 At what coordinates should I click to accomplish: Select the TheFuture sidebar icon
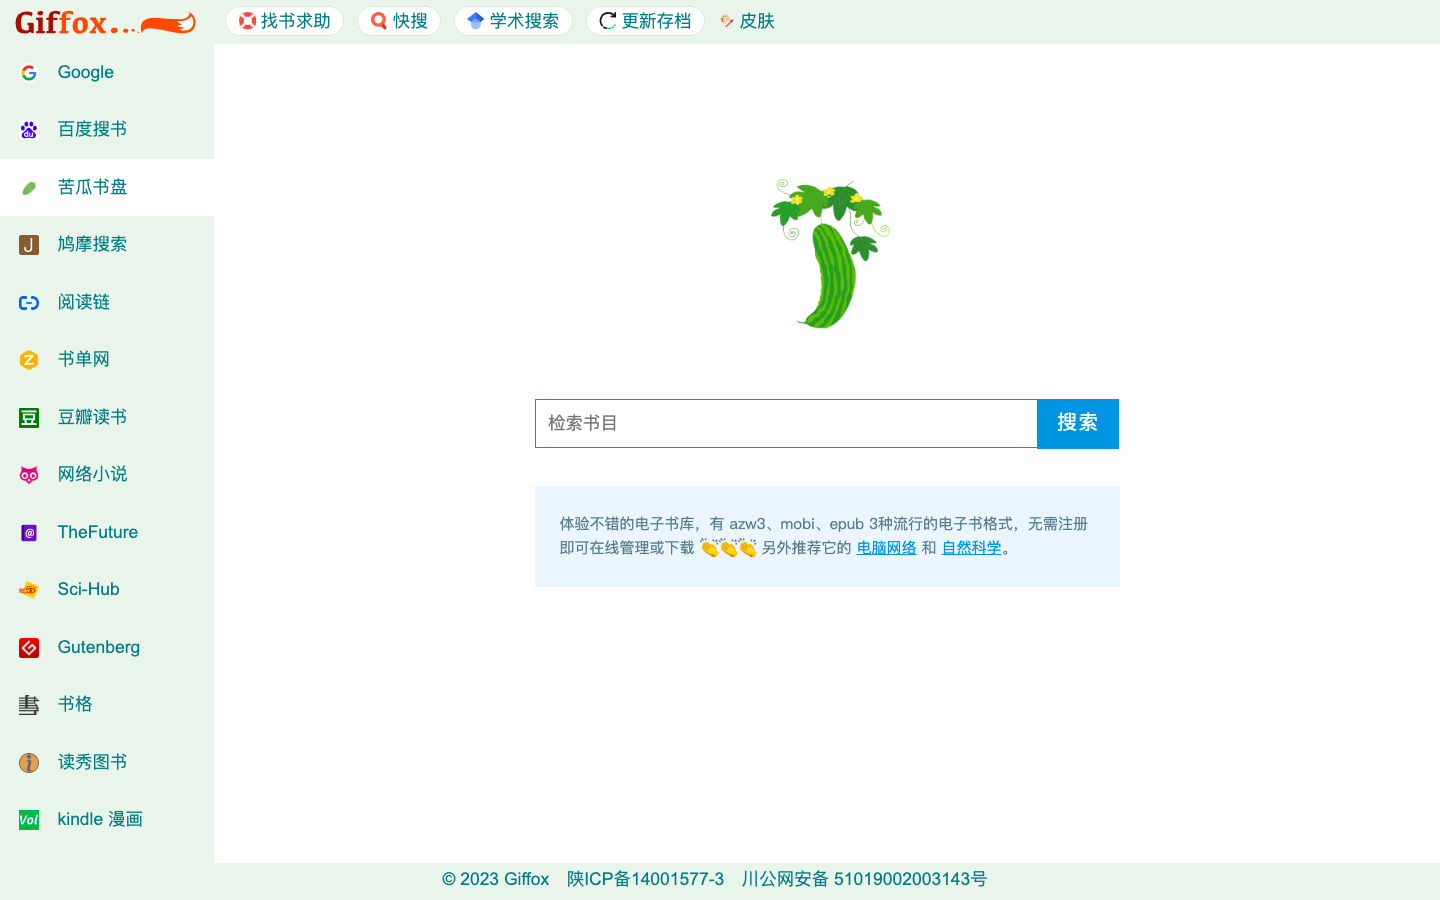point(28,532)
